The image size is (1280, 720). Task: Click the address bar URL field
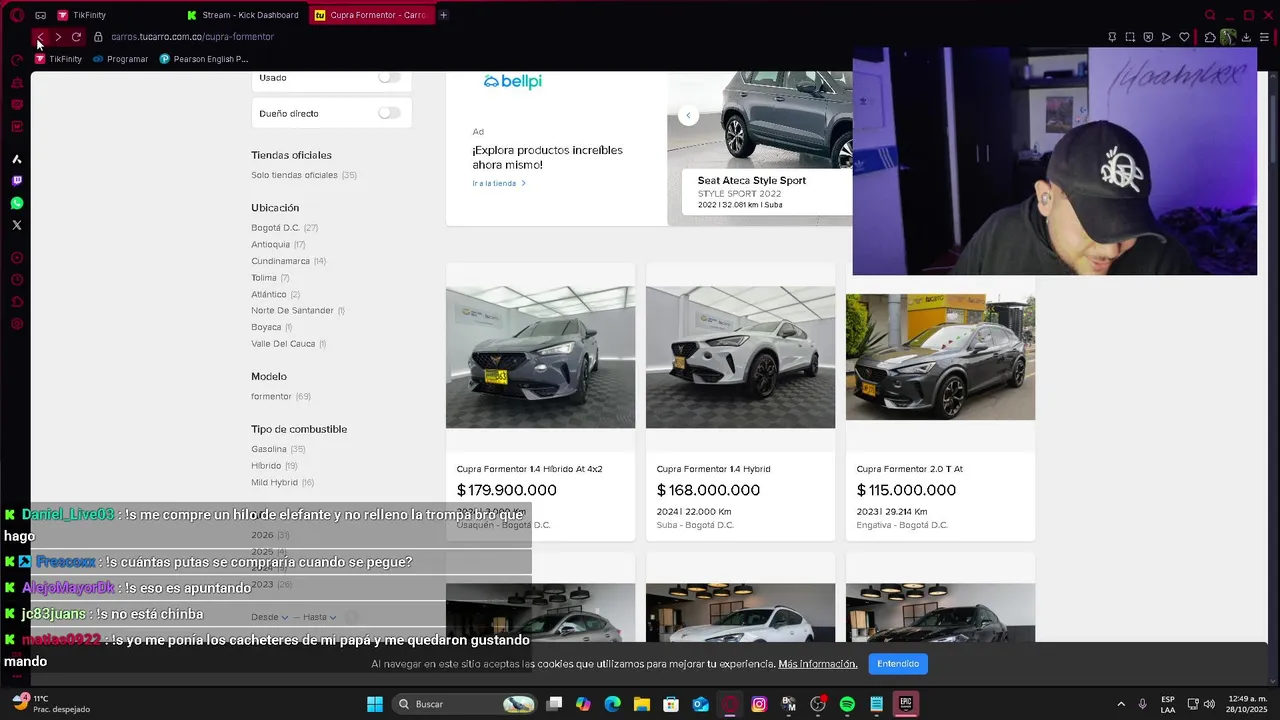(600, 37)
